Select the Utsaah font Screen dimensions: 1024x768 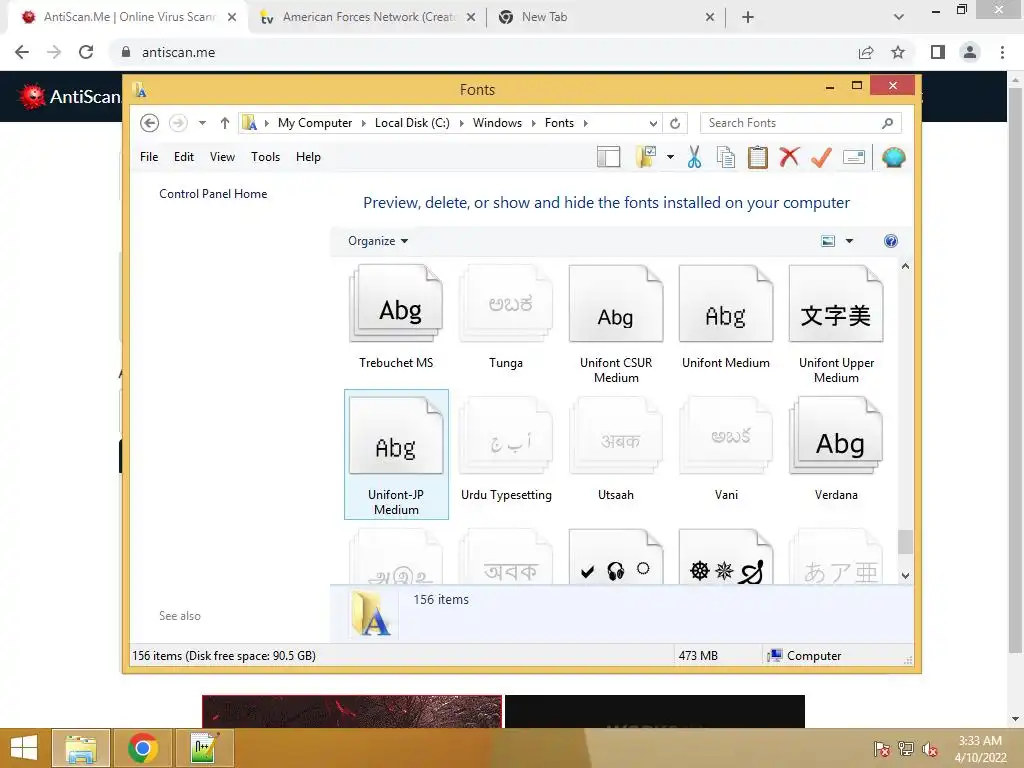(x=616, y=450)
